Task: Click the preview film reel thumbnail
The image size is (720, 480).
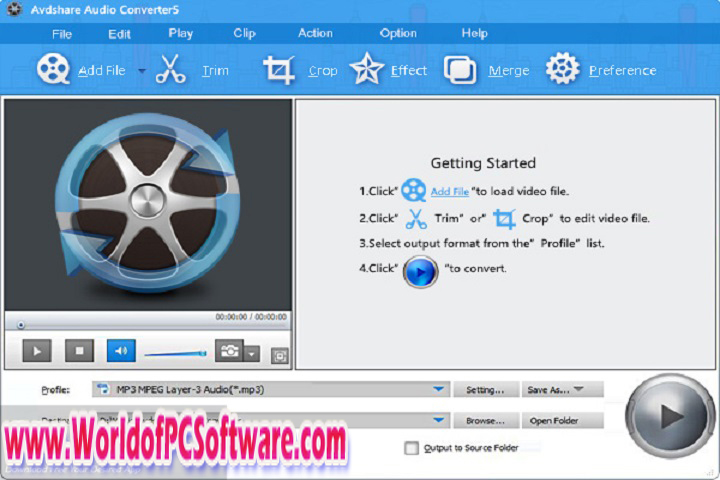Action: click(x=148, y=203)
